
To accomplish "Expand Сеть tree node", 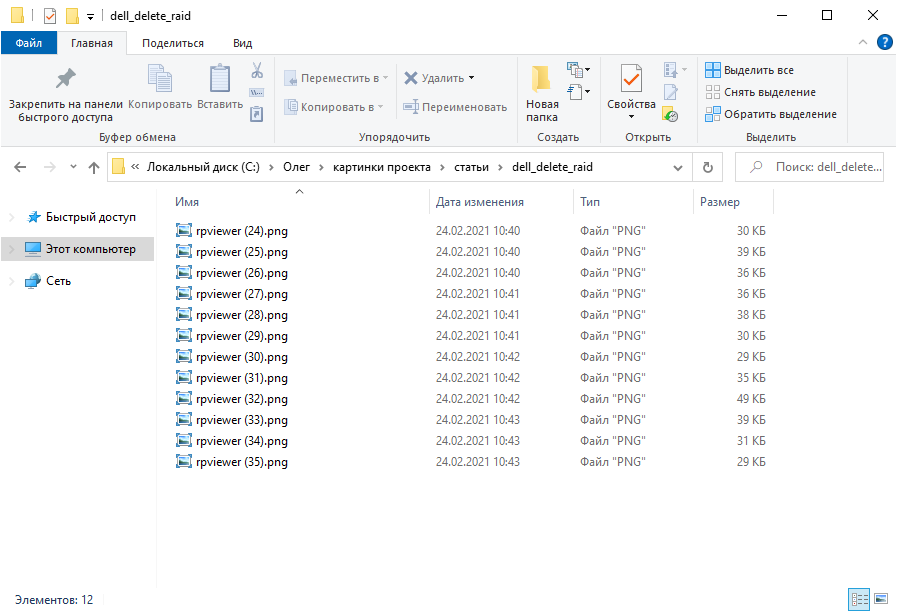I will [x=11, y=281].
